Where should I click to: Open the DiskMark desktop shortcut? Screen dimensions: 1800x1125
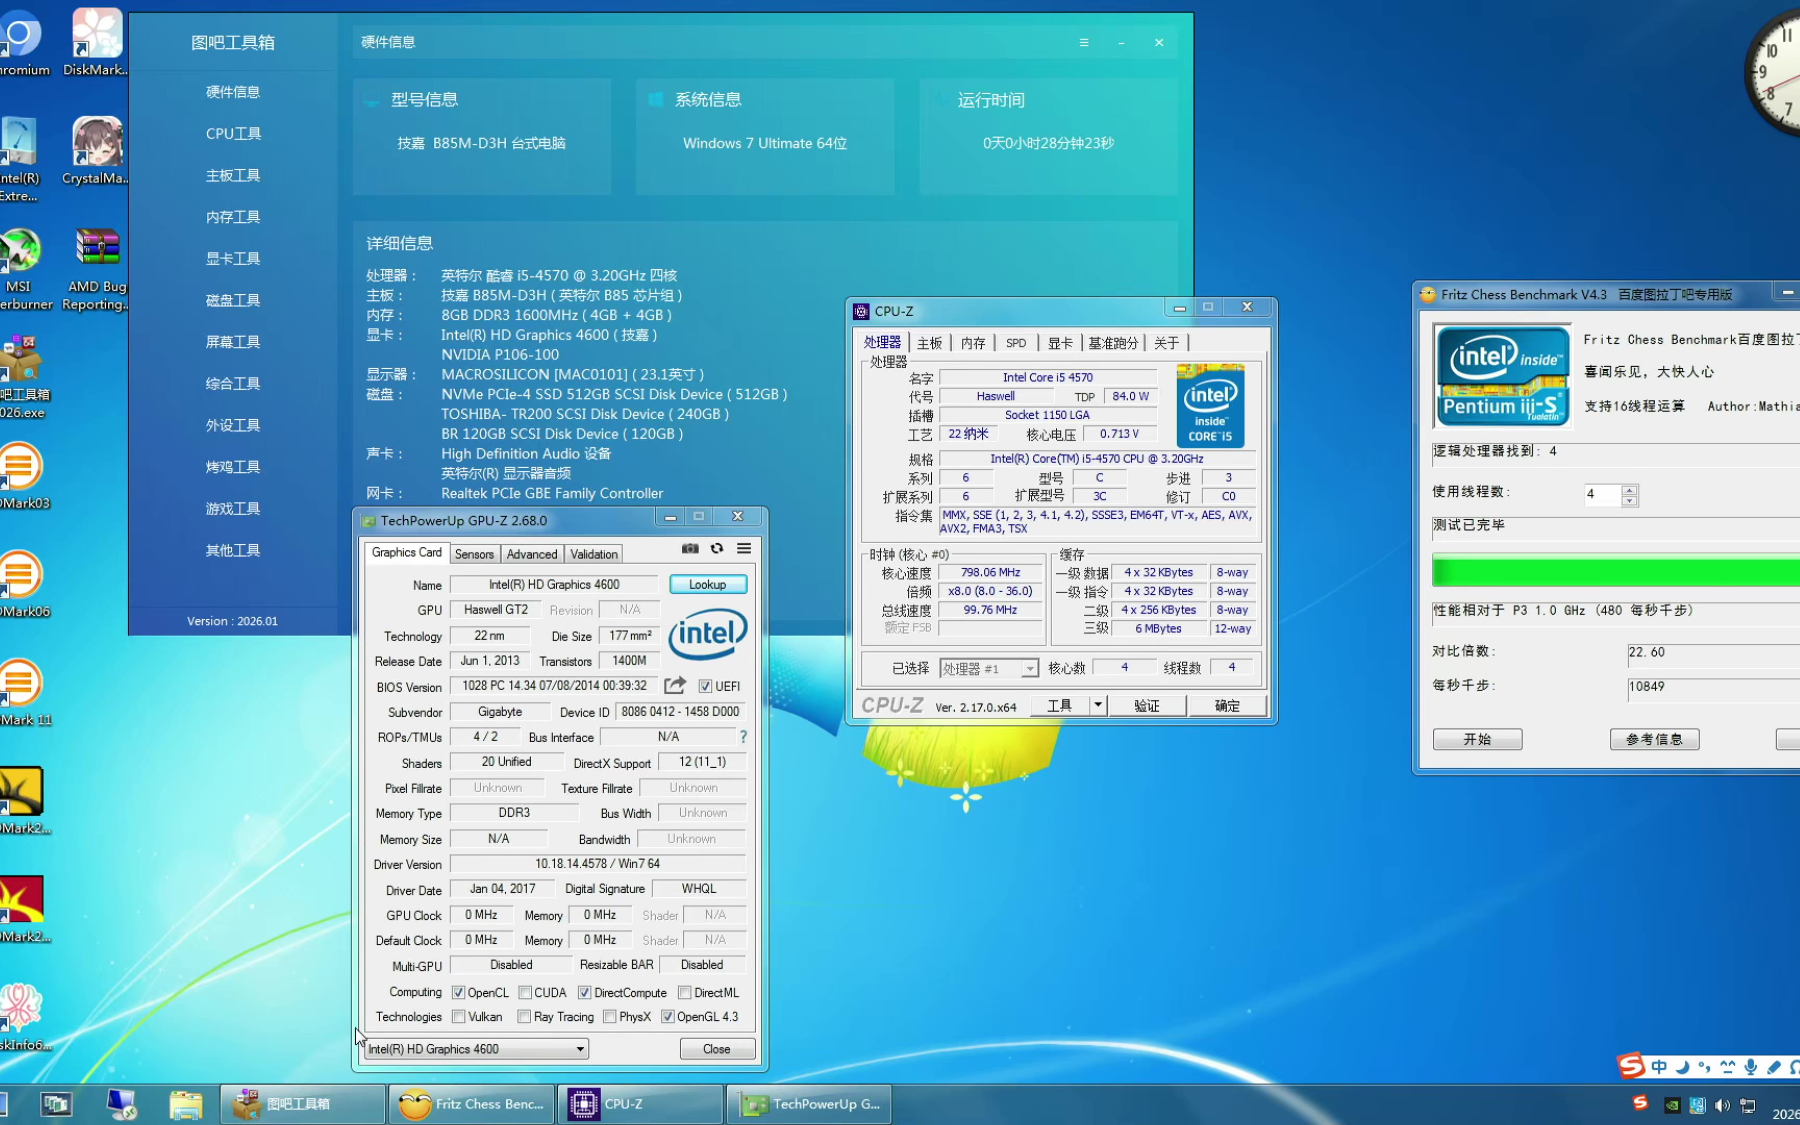tap(96, 42)
